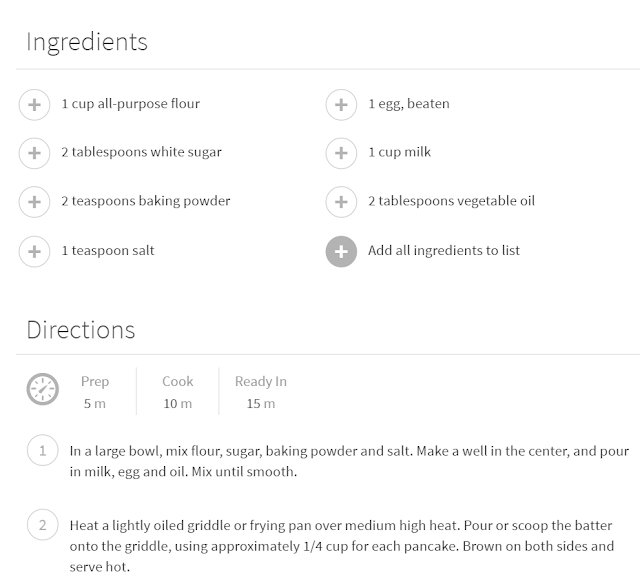Click the Ingredients heading
The width and height of the screenshot is (640, 577).
(87, 42)
